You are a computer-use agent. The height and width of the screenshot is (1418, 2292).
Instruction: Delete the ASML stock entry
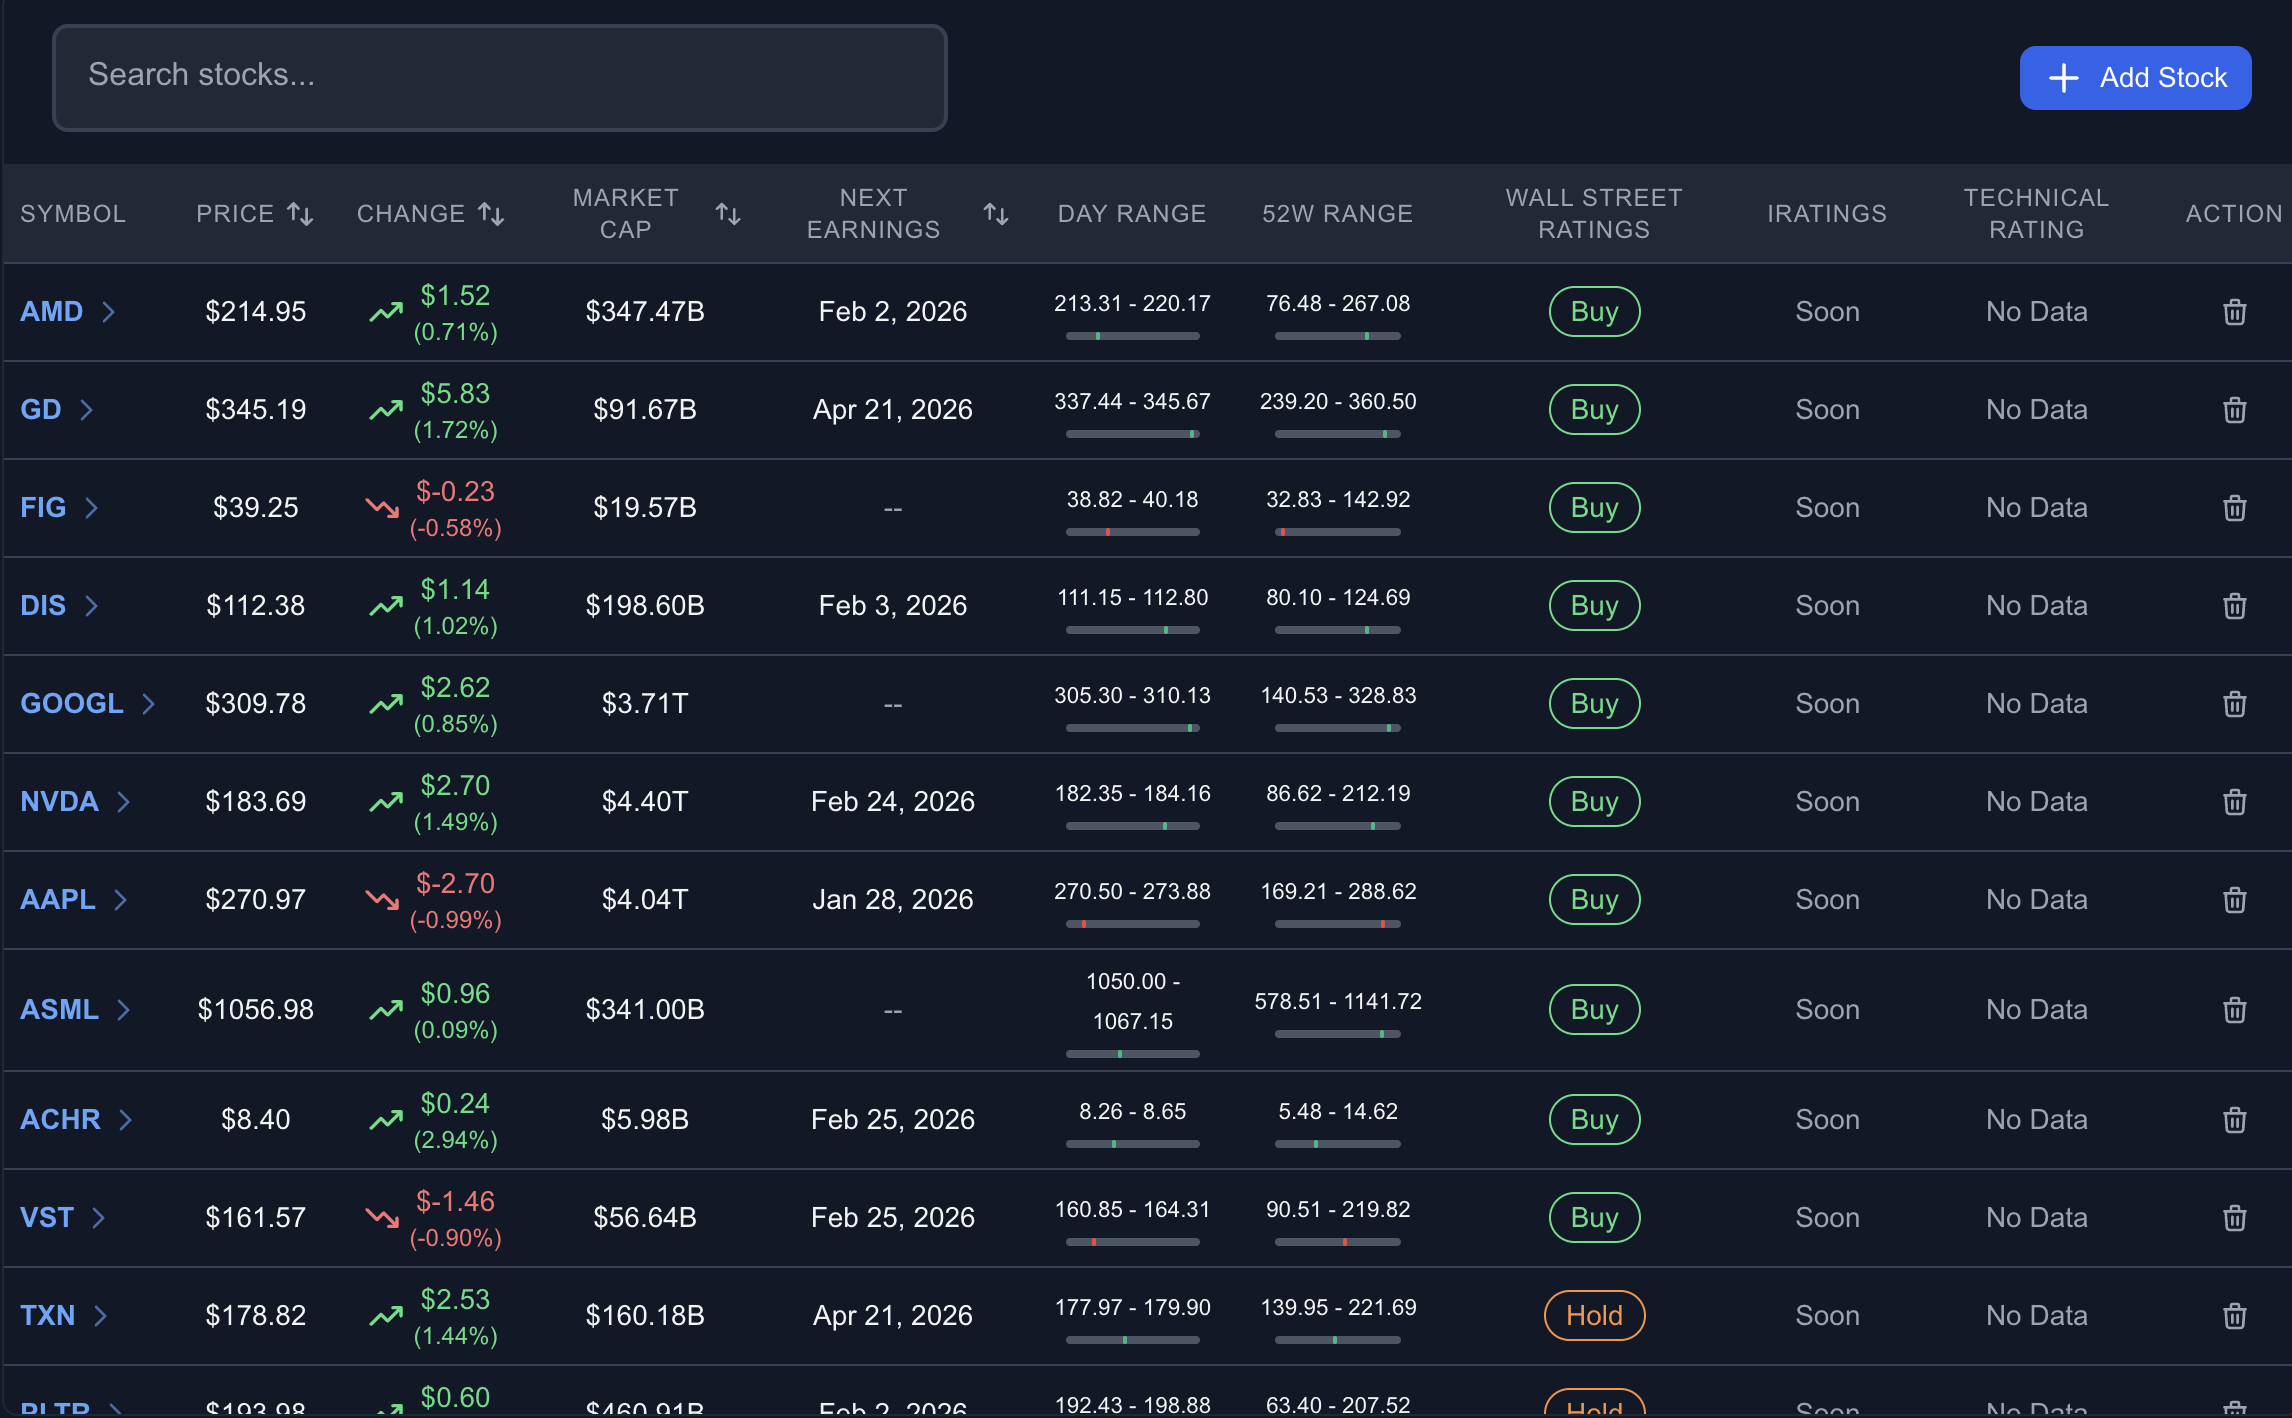(2235, 1010)
